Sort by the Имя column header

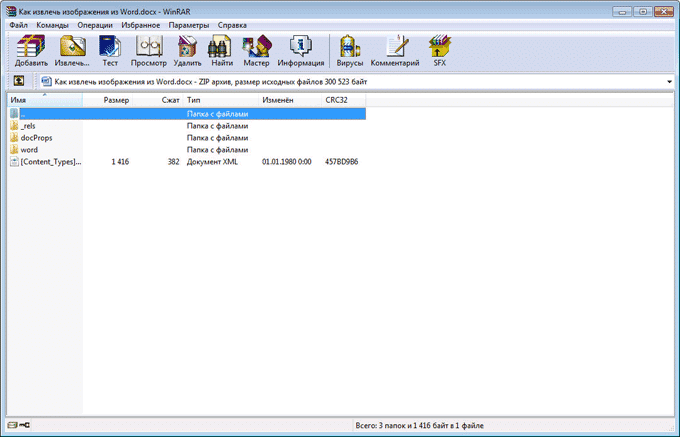click(45, 100)
